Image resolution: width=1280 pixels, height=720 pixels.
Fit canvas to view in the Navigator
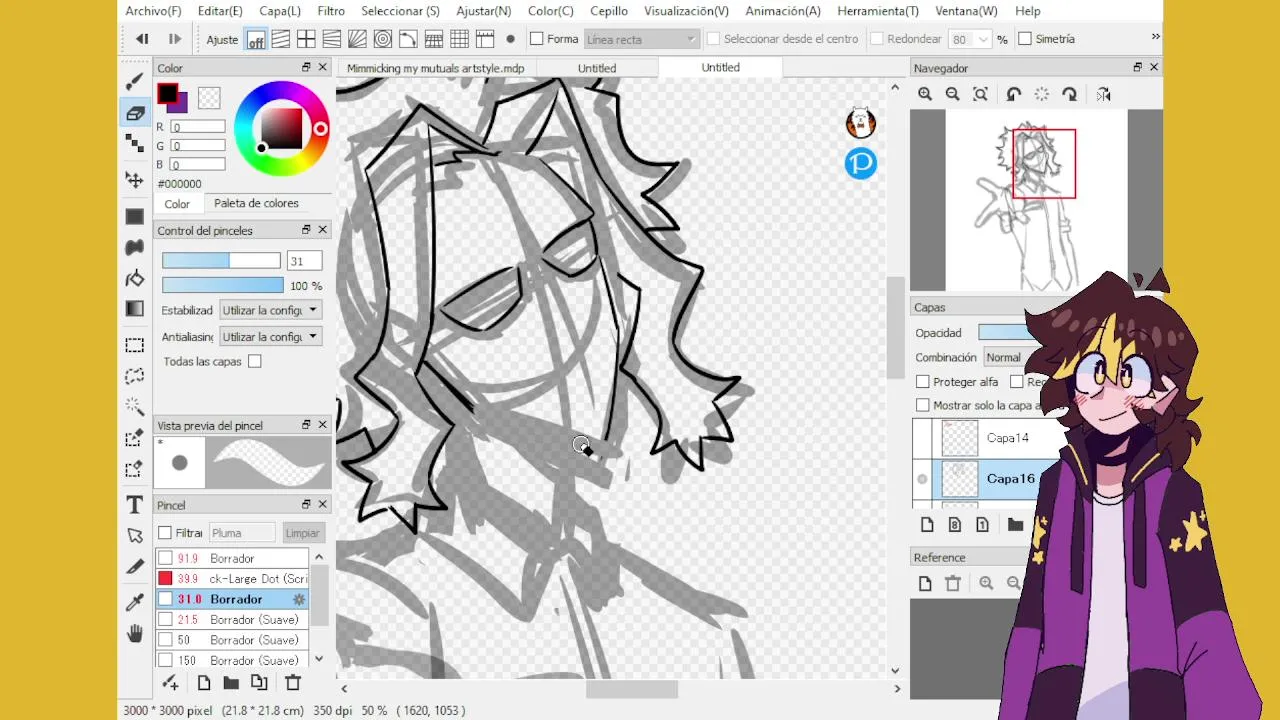click(981, 94)
